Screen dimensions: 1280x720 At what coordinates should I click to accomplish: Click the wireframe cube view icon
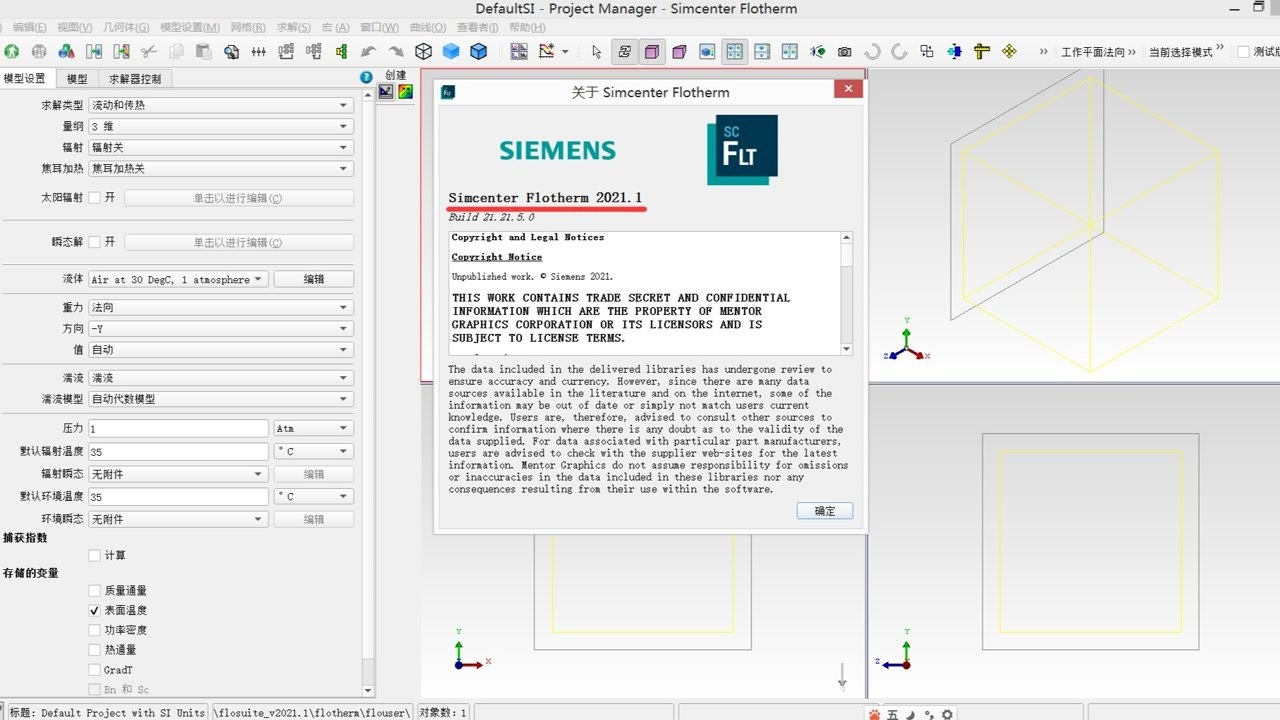click(x=422, y=50)
